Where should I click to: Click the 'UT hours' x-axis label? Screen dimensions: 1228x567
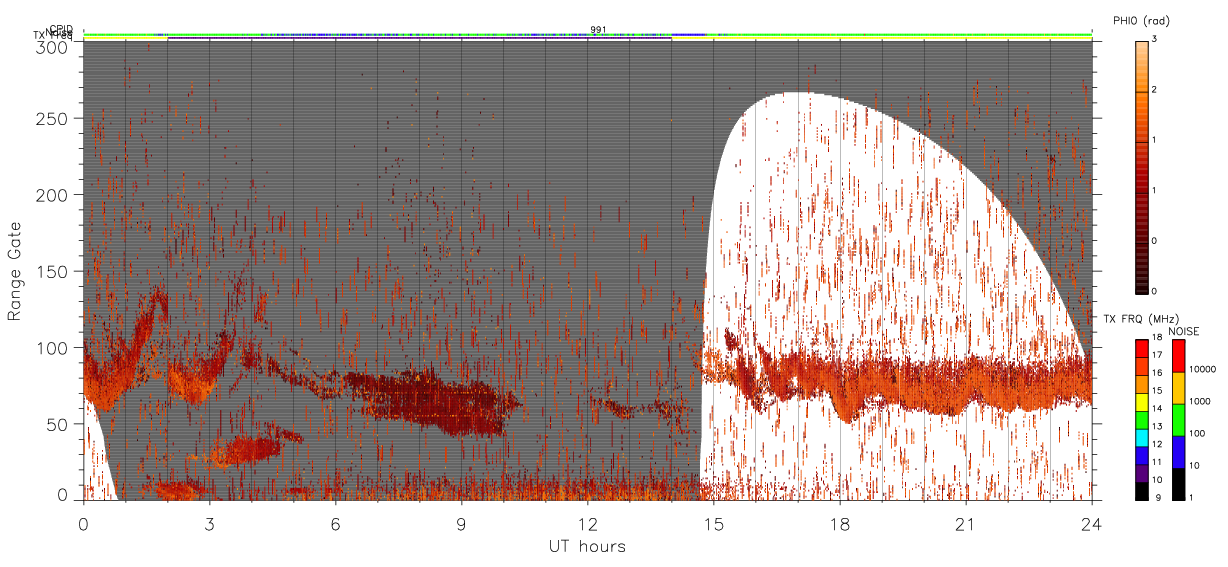click(587, 547)
